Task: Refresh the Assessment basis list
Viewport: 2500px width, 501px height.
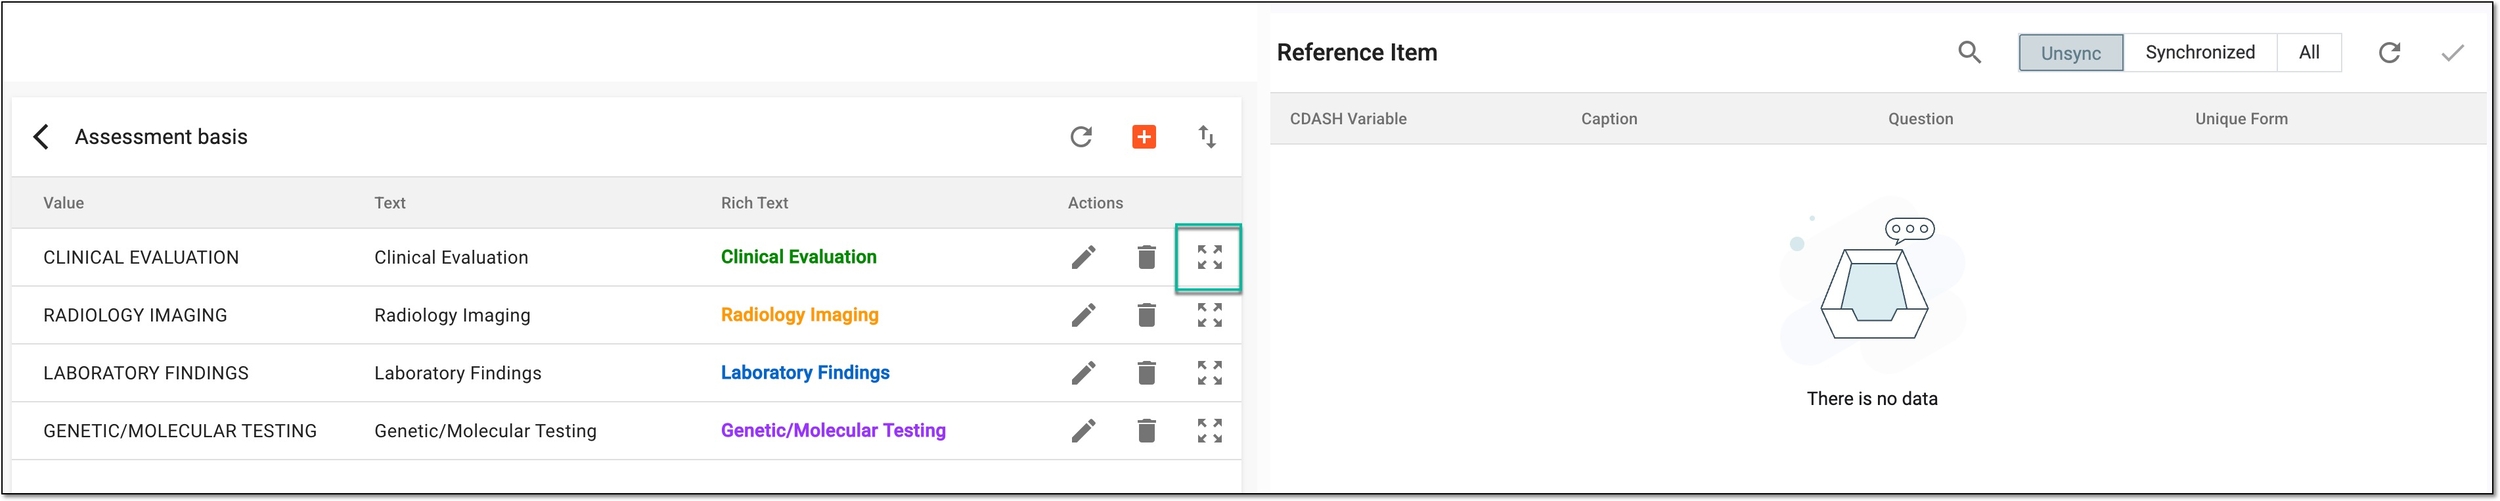Action: 1081,137
